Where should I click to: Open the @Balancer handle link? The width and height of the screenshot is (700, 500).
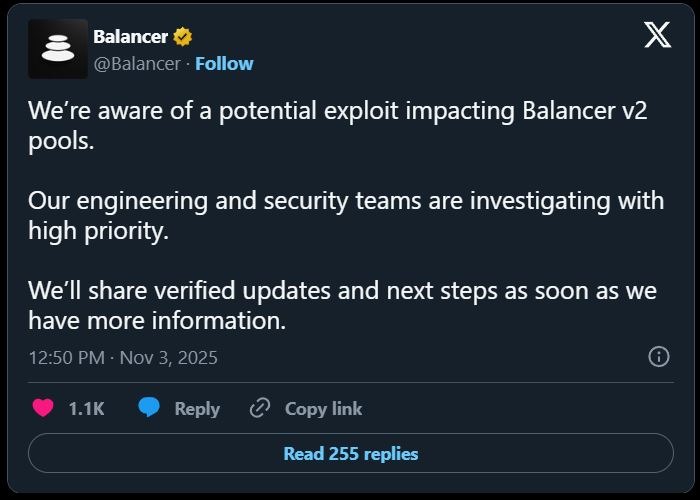pos(137,63)
